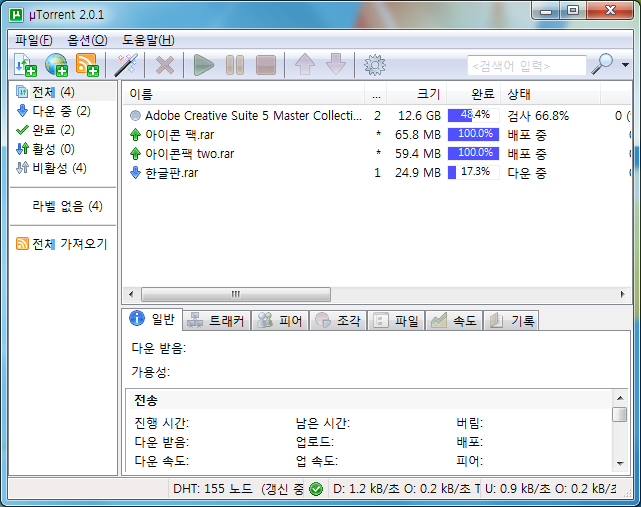The image size is (641, 507).
Task: Open the 파일(F) menu
Action: [x=34, y=40]
